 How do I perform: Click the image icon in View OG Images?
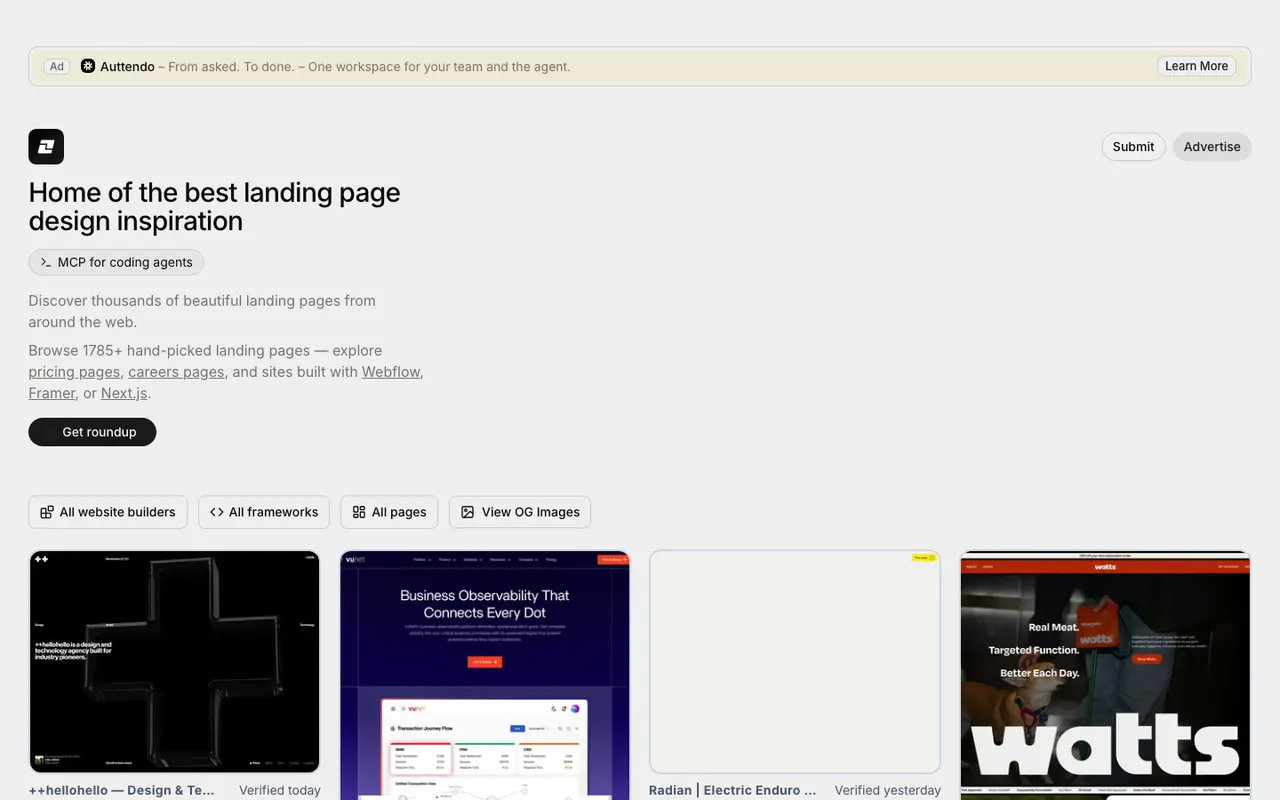point(467,512)
